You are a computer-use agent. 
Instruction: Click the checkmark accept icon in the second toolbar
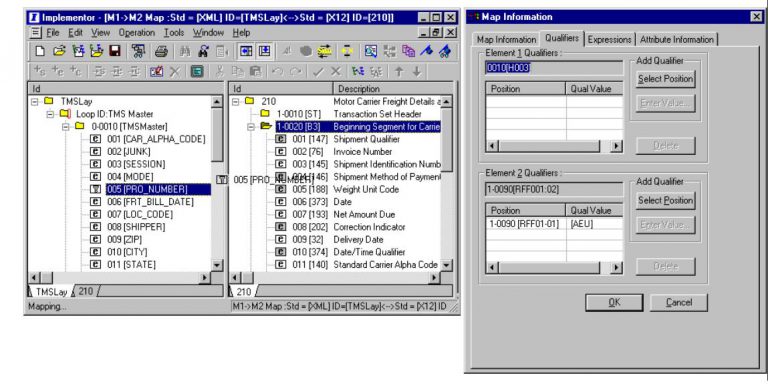click(318, 72)
